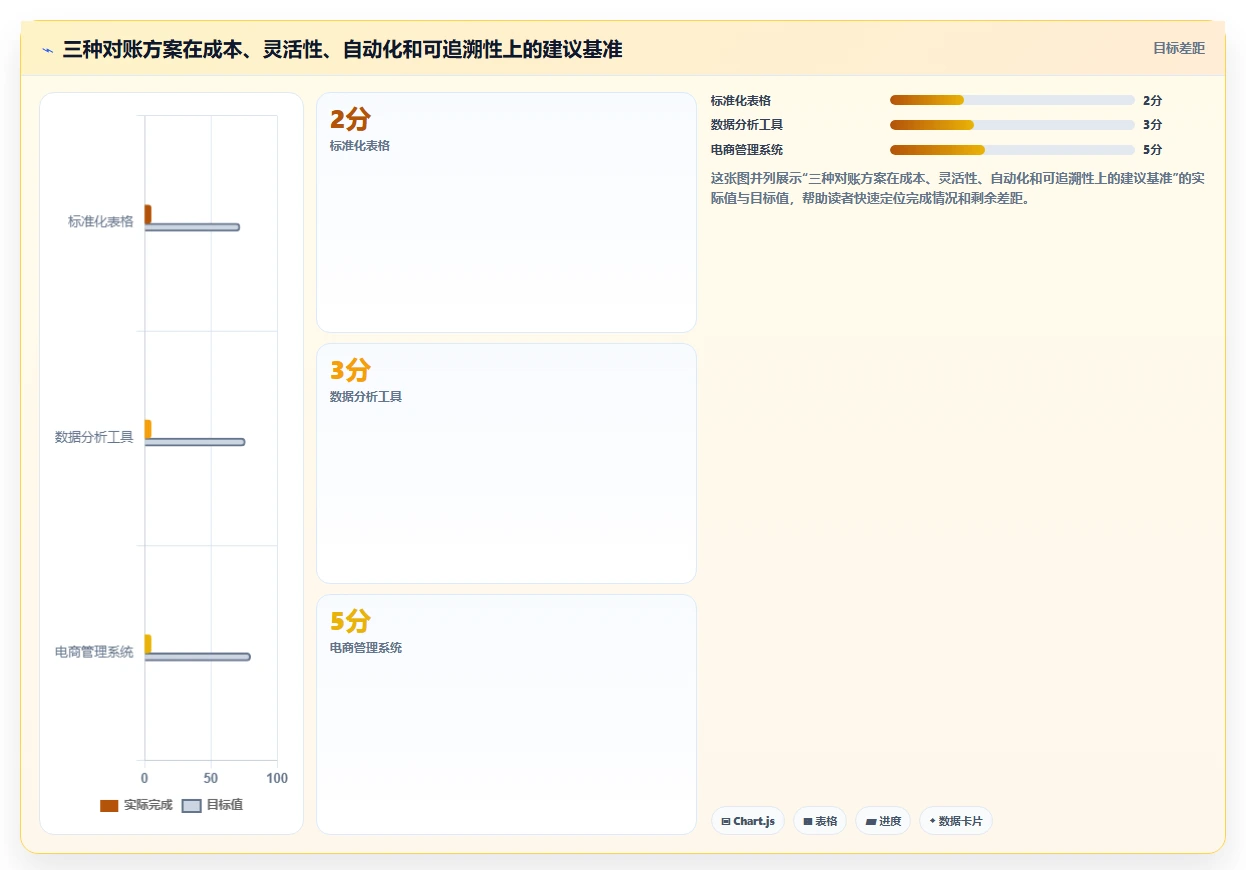Toggle the 实际完成 legend item
Viewport: 1246px width, 870px height.
click(136, 805)
